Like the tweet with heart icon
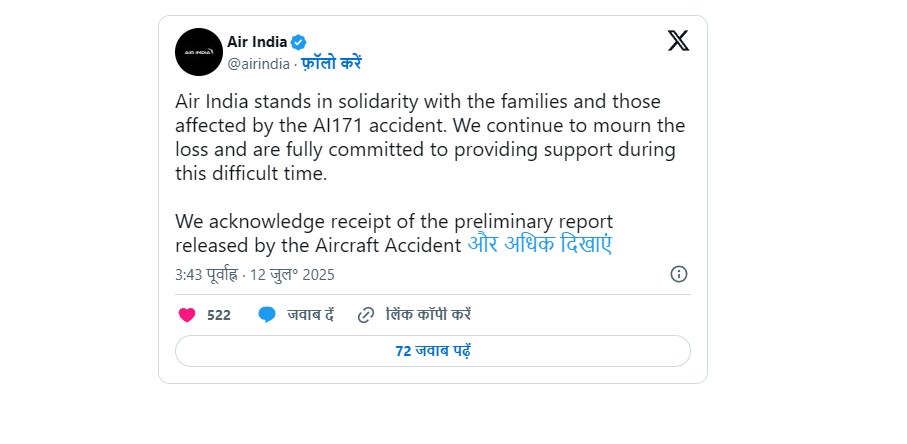 click(x=186, y=314)
